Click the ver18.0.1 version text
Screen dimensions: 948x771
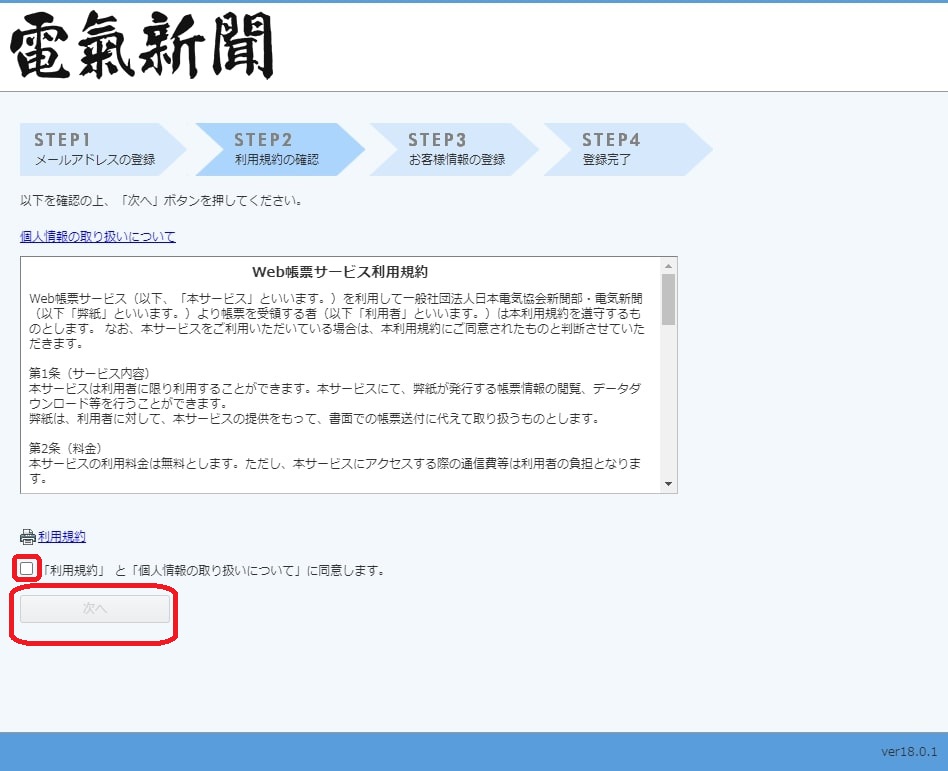pos(909,752)
